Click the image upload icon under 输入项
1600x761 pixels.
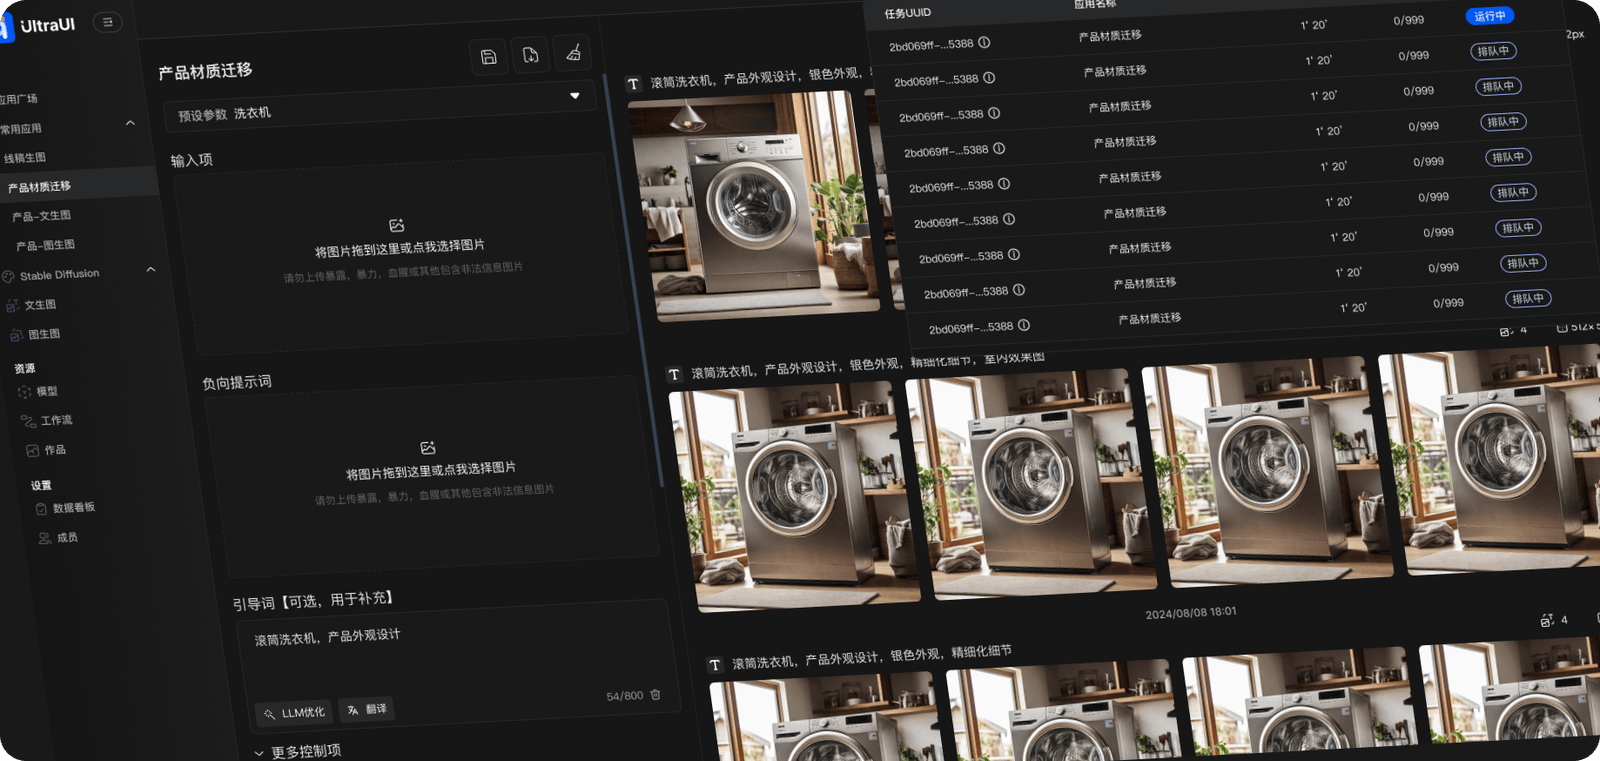tap(396, 226)
